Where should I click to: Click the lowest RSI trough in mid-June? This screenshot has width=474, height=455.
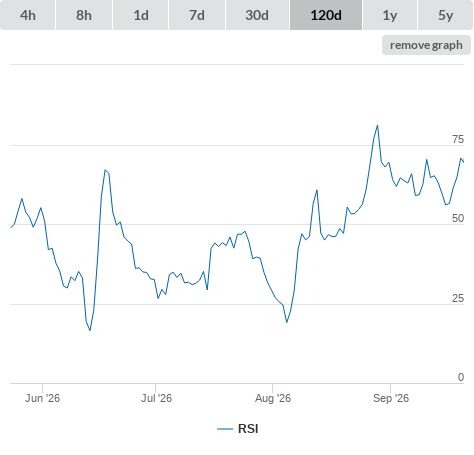(x=90, y=330)
